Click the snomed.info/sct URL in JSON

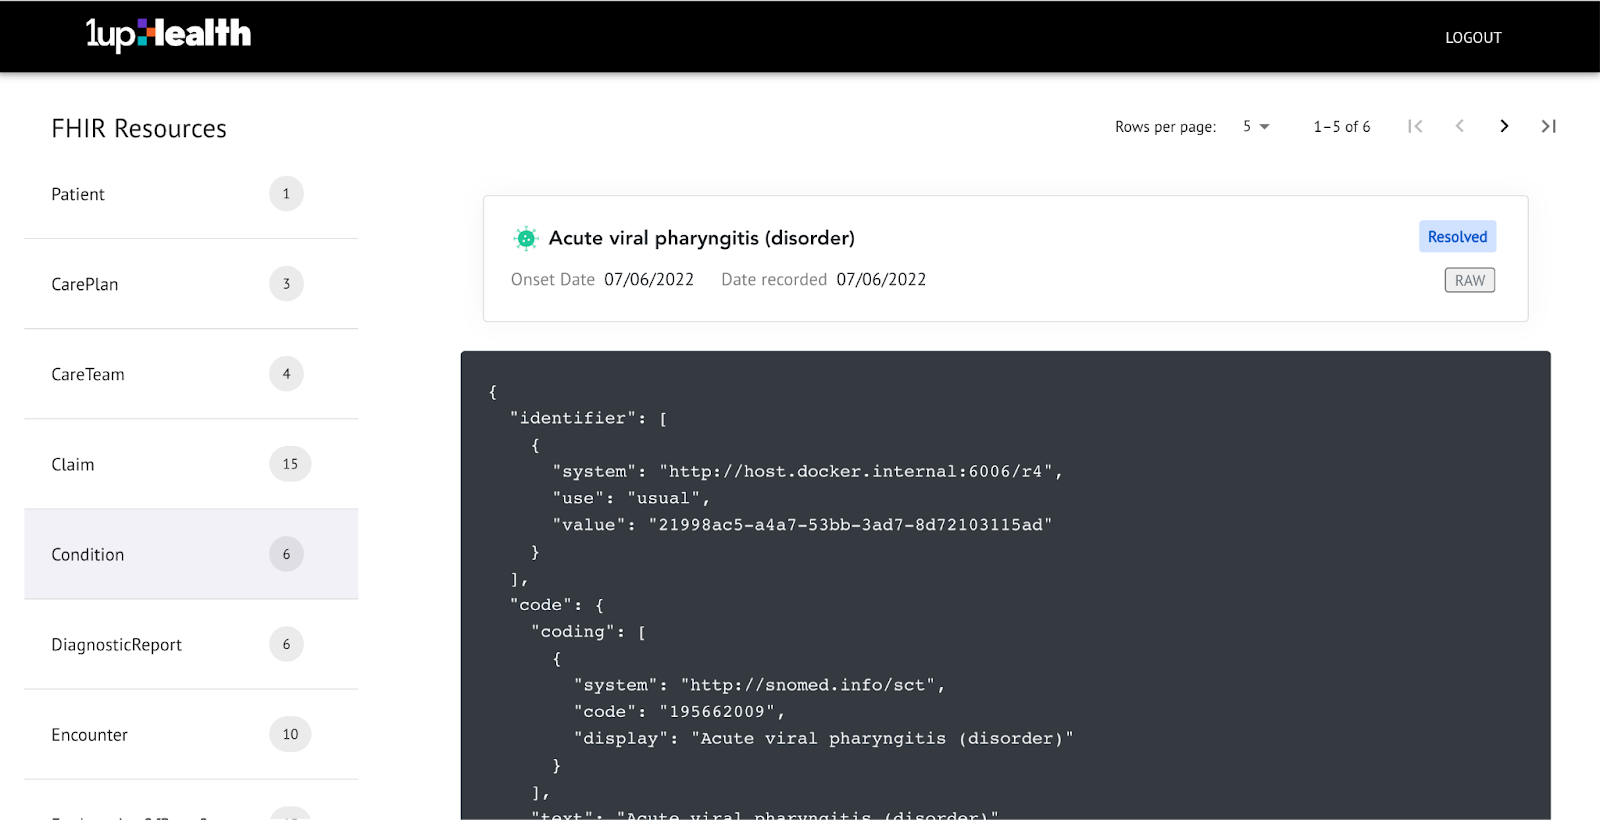click(808, 685)
